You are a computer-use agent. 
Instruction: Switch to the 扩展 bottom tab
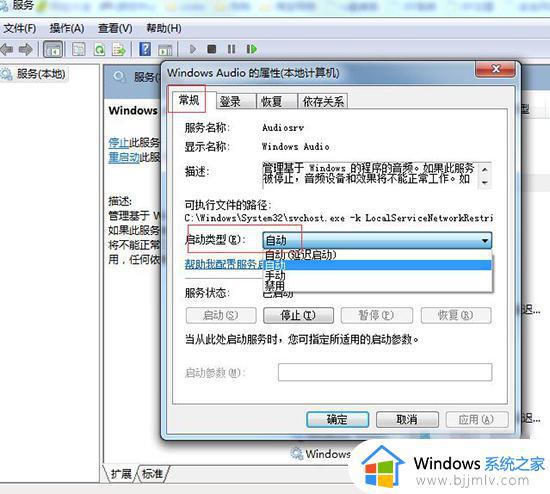(x=121, y=474)
